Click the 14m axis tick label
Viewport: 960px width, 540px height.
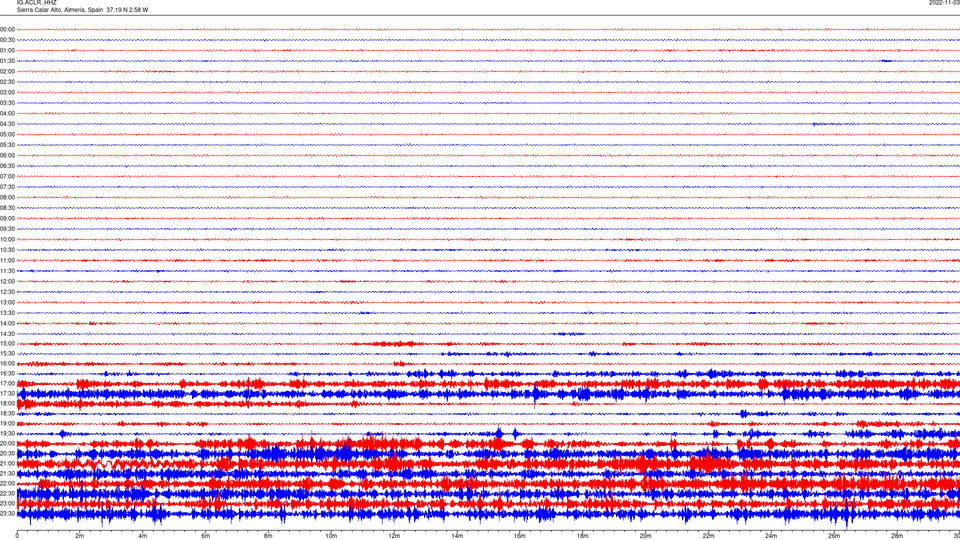pyautogui.click(x=457, y=536)
